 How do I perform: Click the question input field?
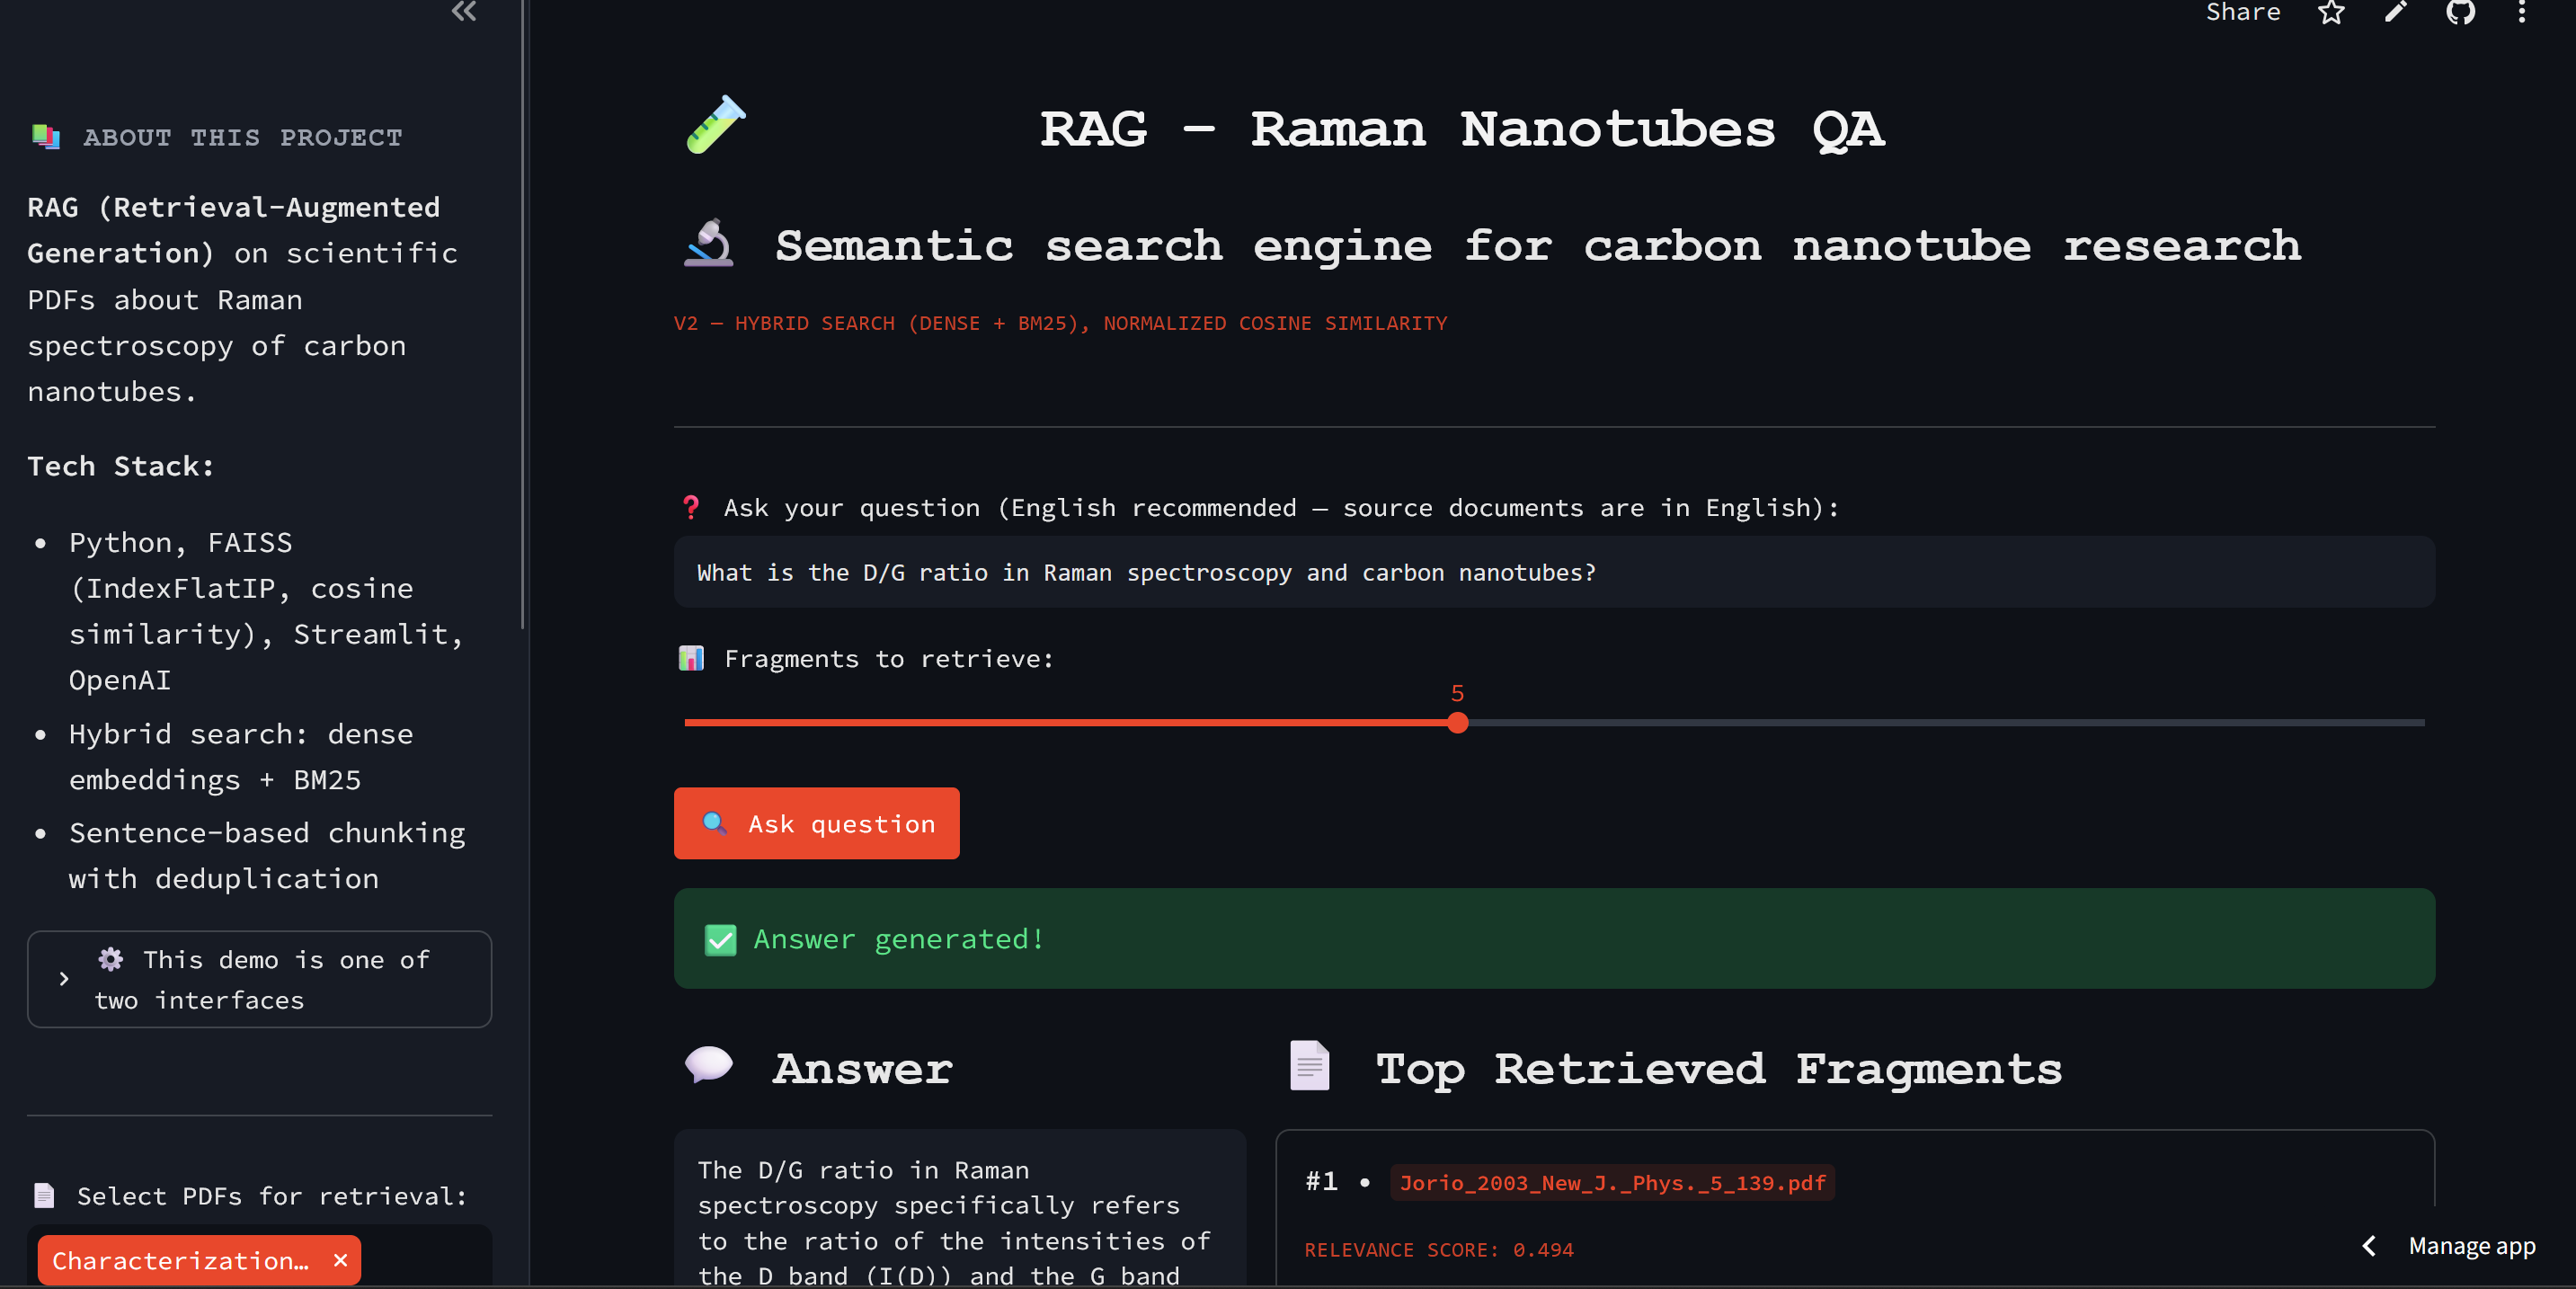pos(1553,572)
